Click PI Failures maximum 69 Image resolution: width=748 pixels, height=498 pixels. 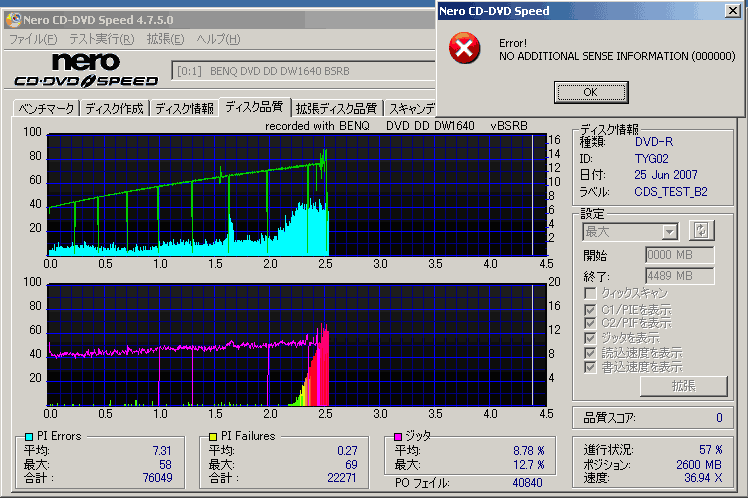[x=351, y=464]
